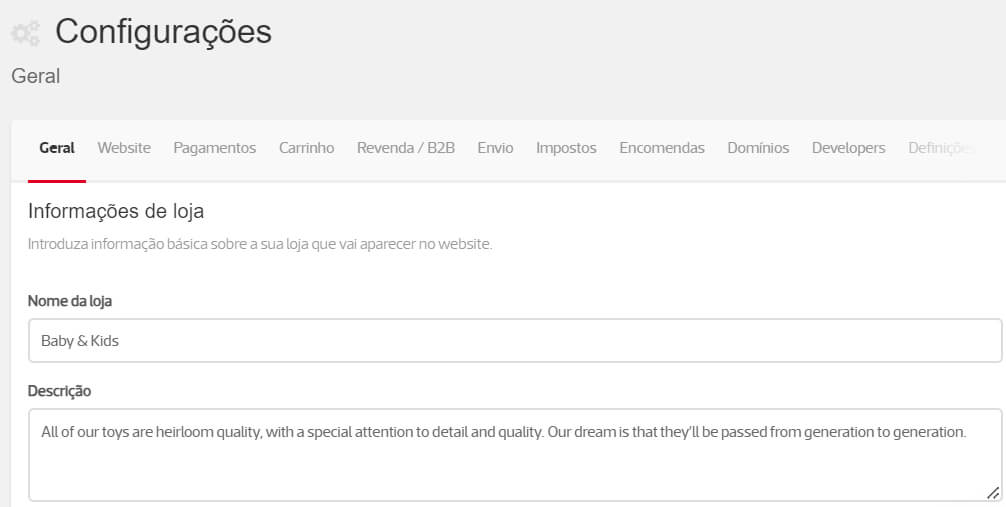Switch to the Developers tab

[848, 148]
